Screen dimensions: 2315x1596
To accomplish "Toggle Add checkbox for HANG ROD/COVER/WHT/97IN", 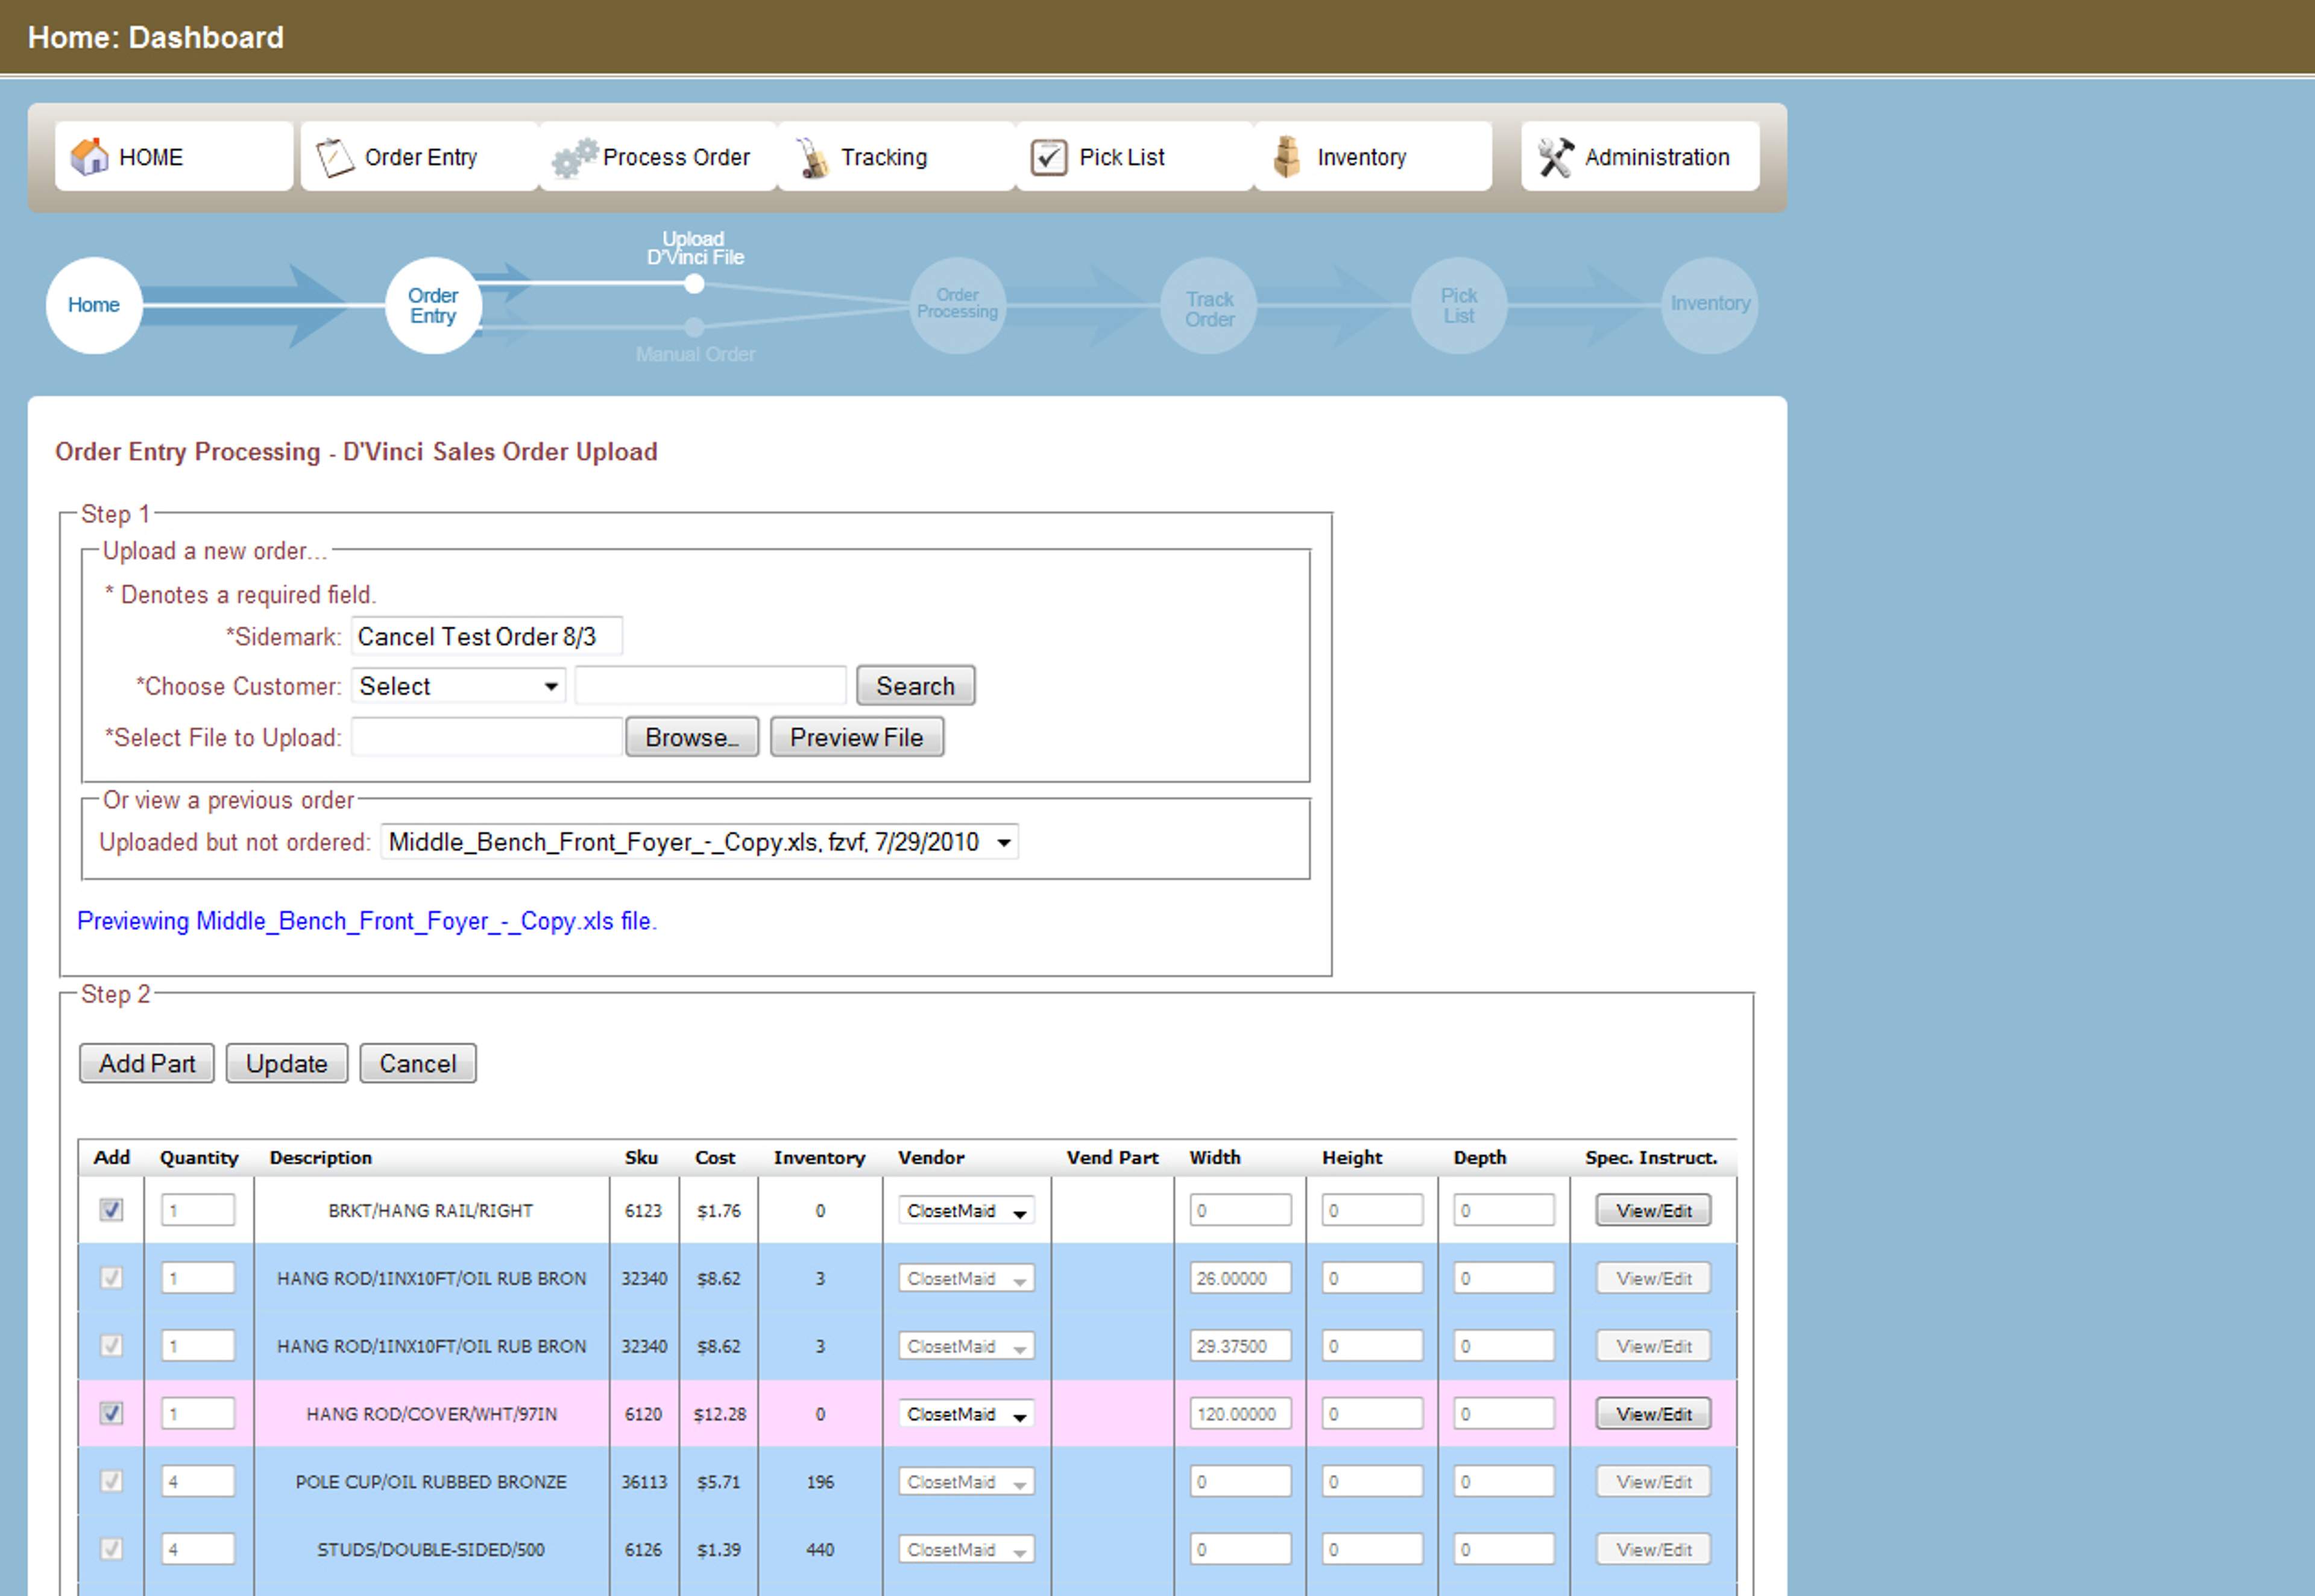I will [111, 1414].
